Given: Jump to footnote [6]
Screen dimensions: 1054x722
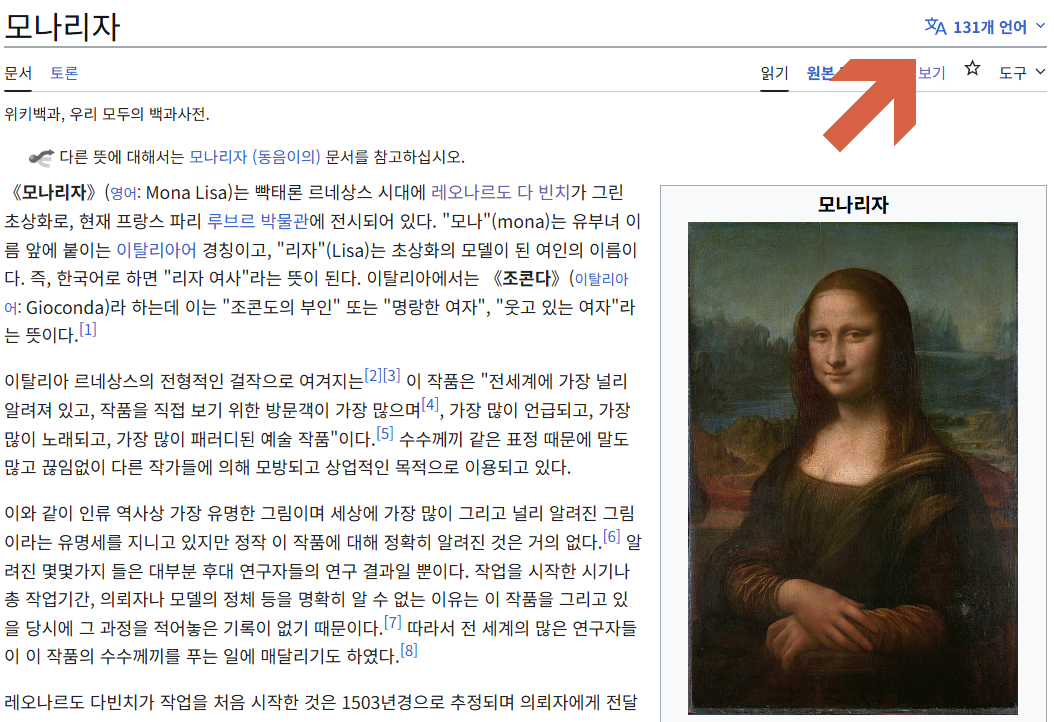Looking at the screenshot, I should point(612,536).
